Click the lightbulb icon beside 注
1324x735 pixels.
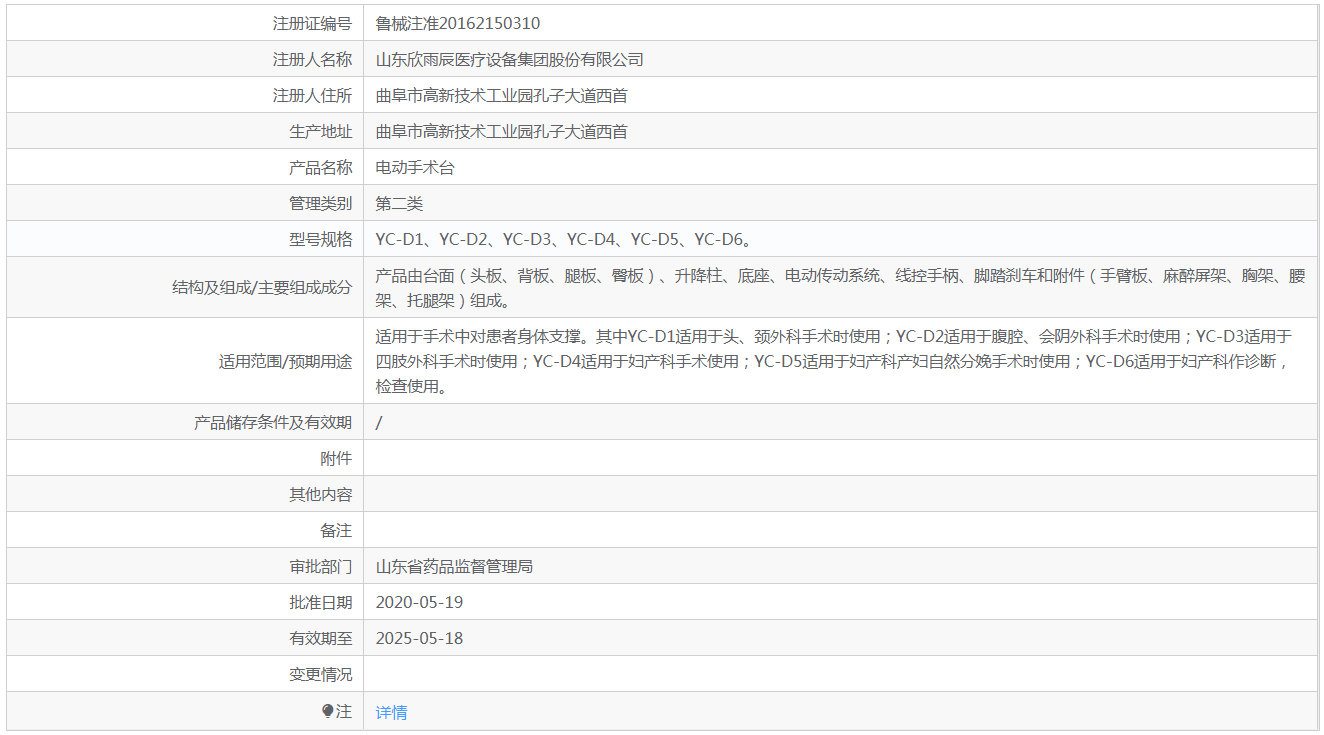327,711
